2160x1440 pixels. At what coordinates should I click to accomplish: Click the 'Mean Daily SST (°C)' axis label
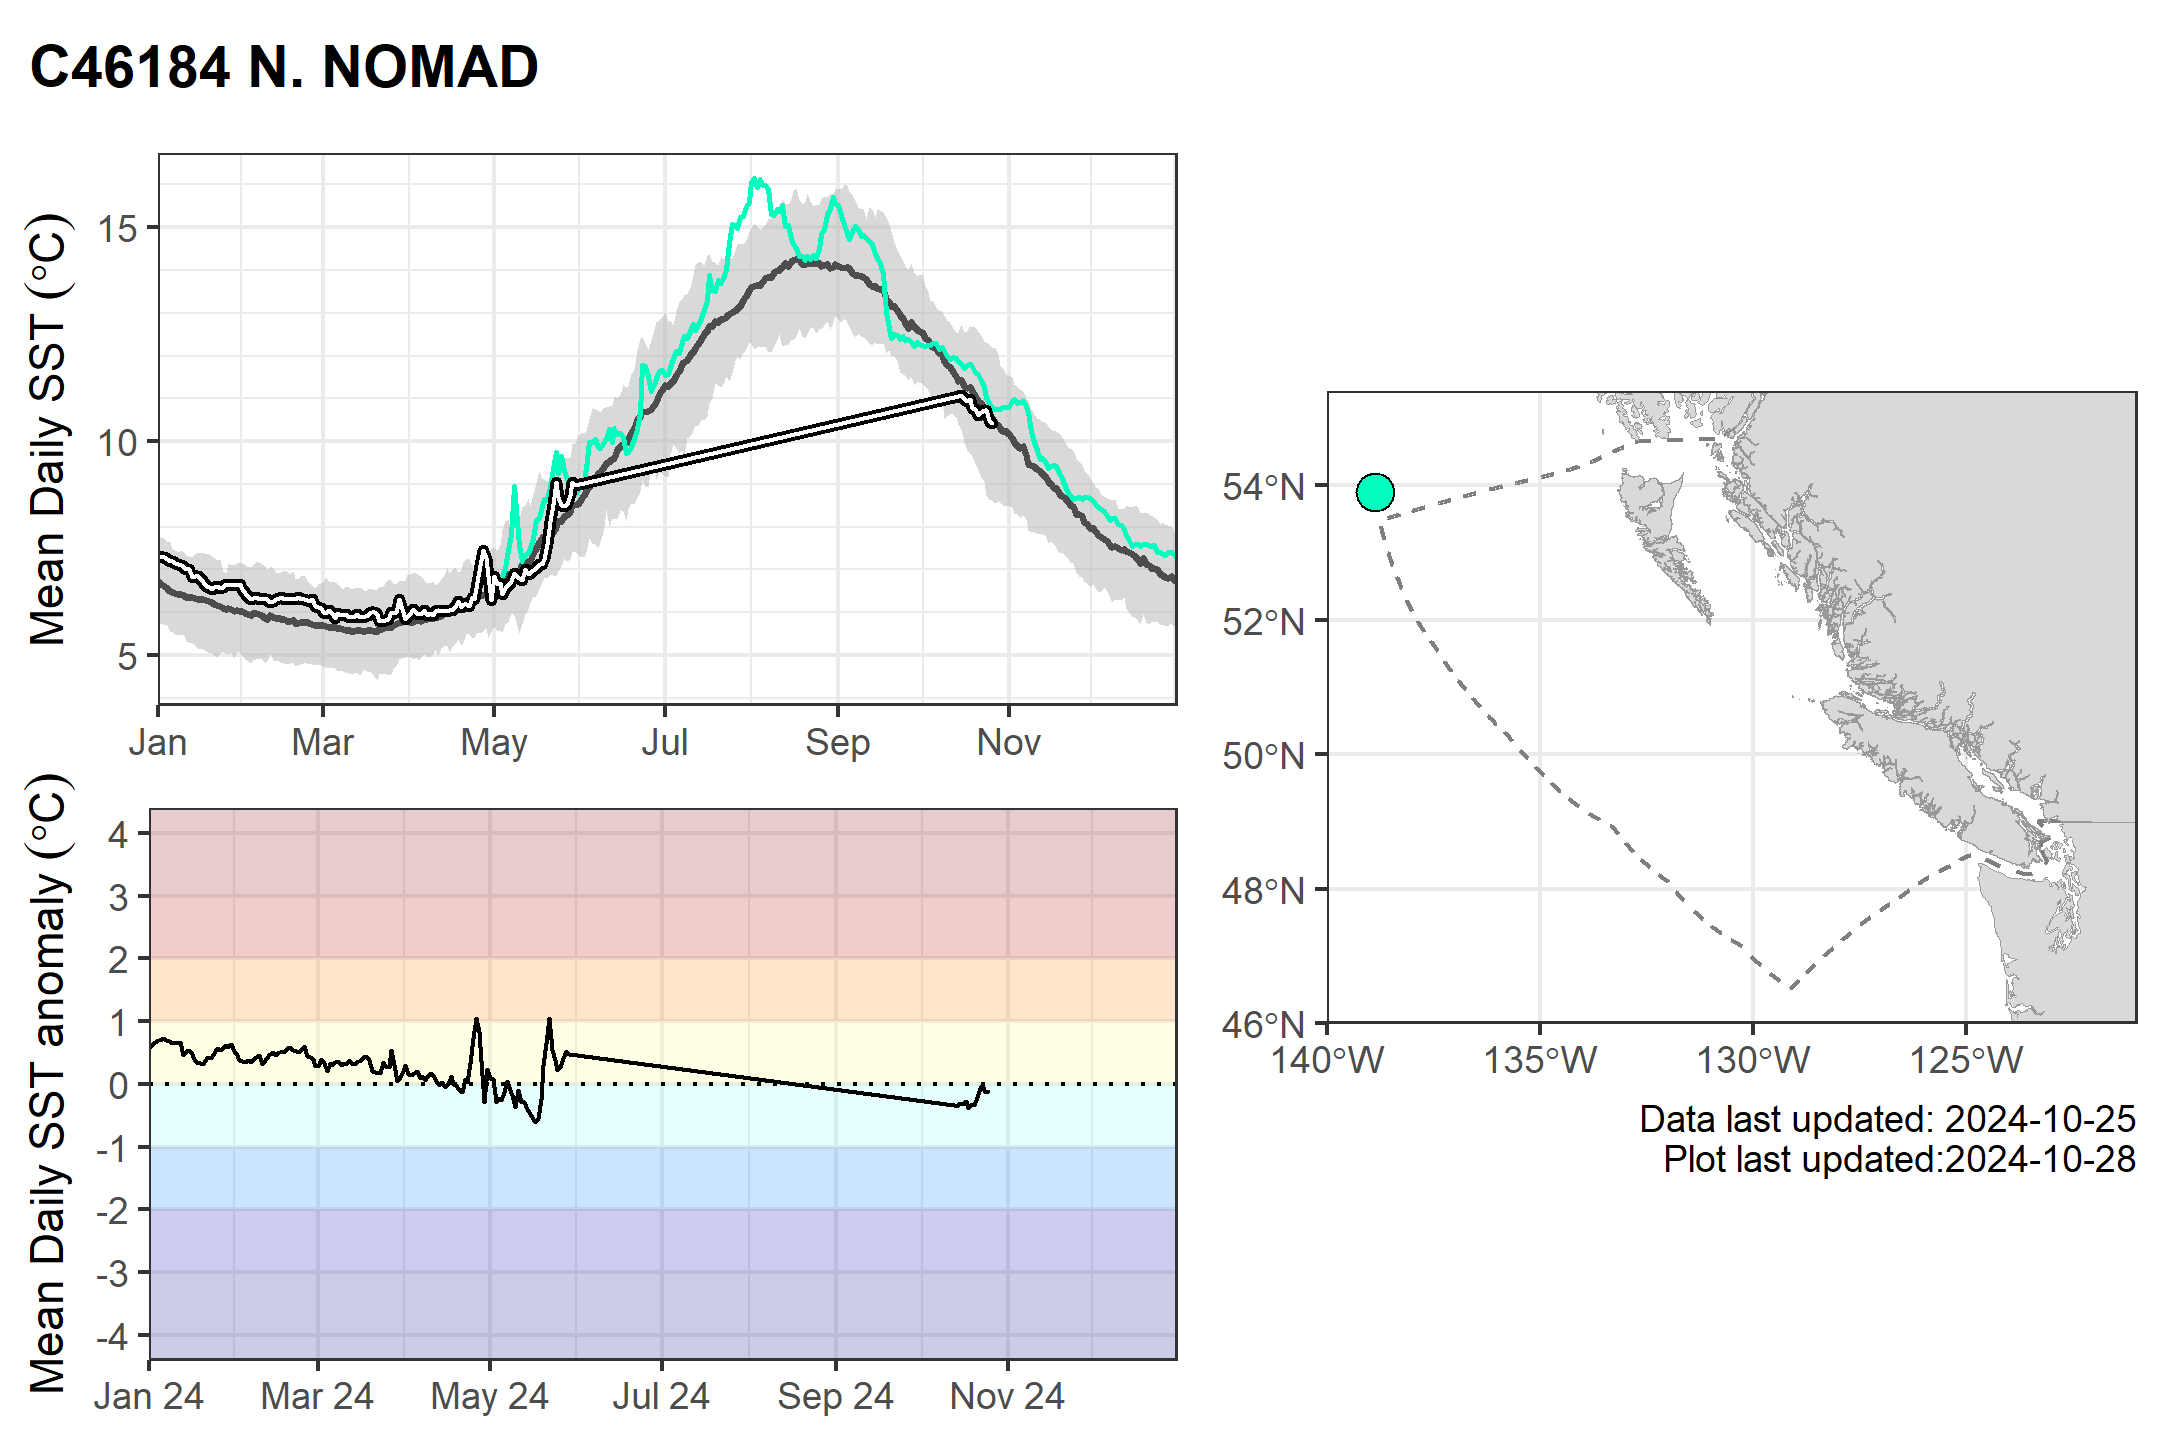47,430
